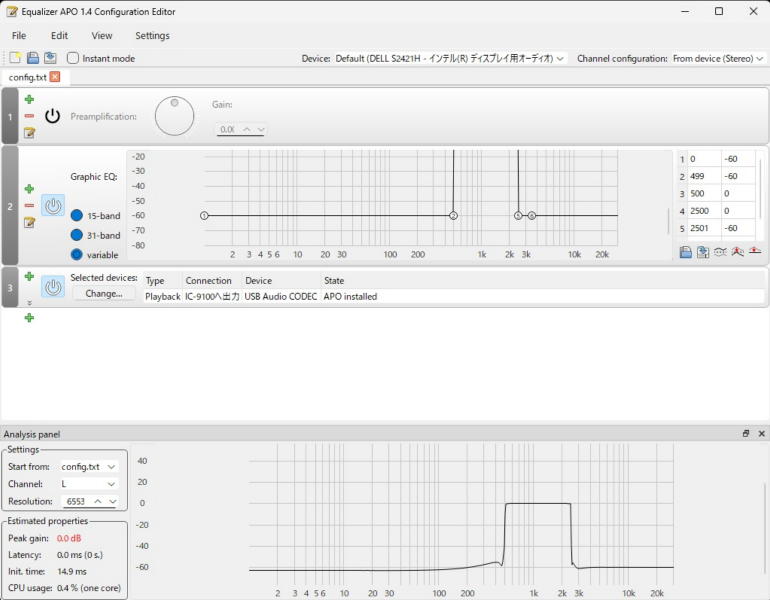Select the 15-band radio button
770x600 pixels.
pos(77,216)
